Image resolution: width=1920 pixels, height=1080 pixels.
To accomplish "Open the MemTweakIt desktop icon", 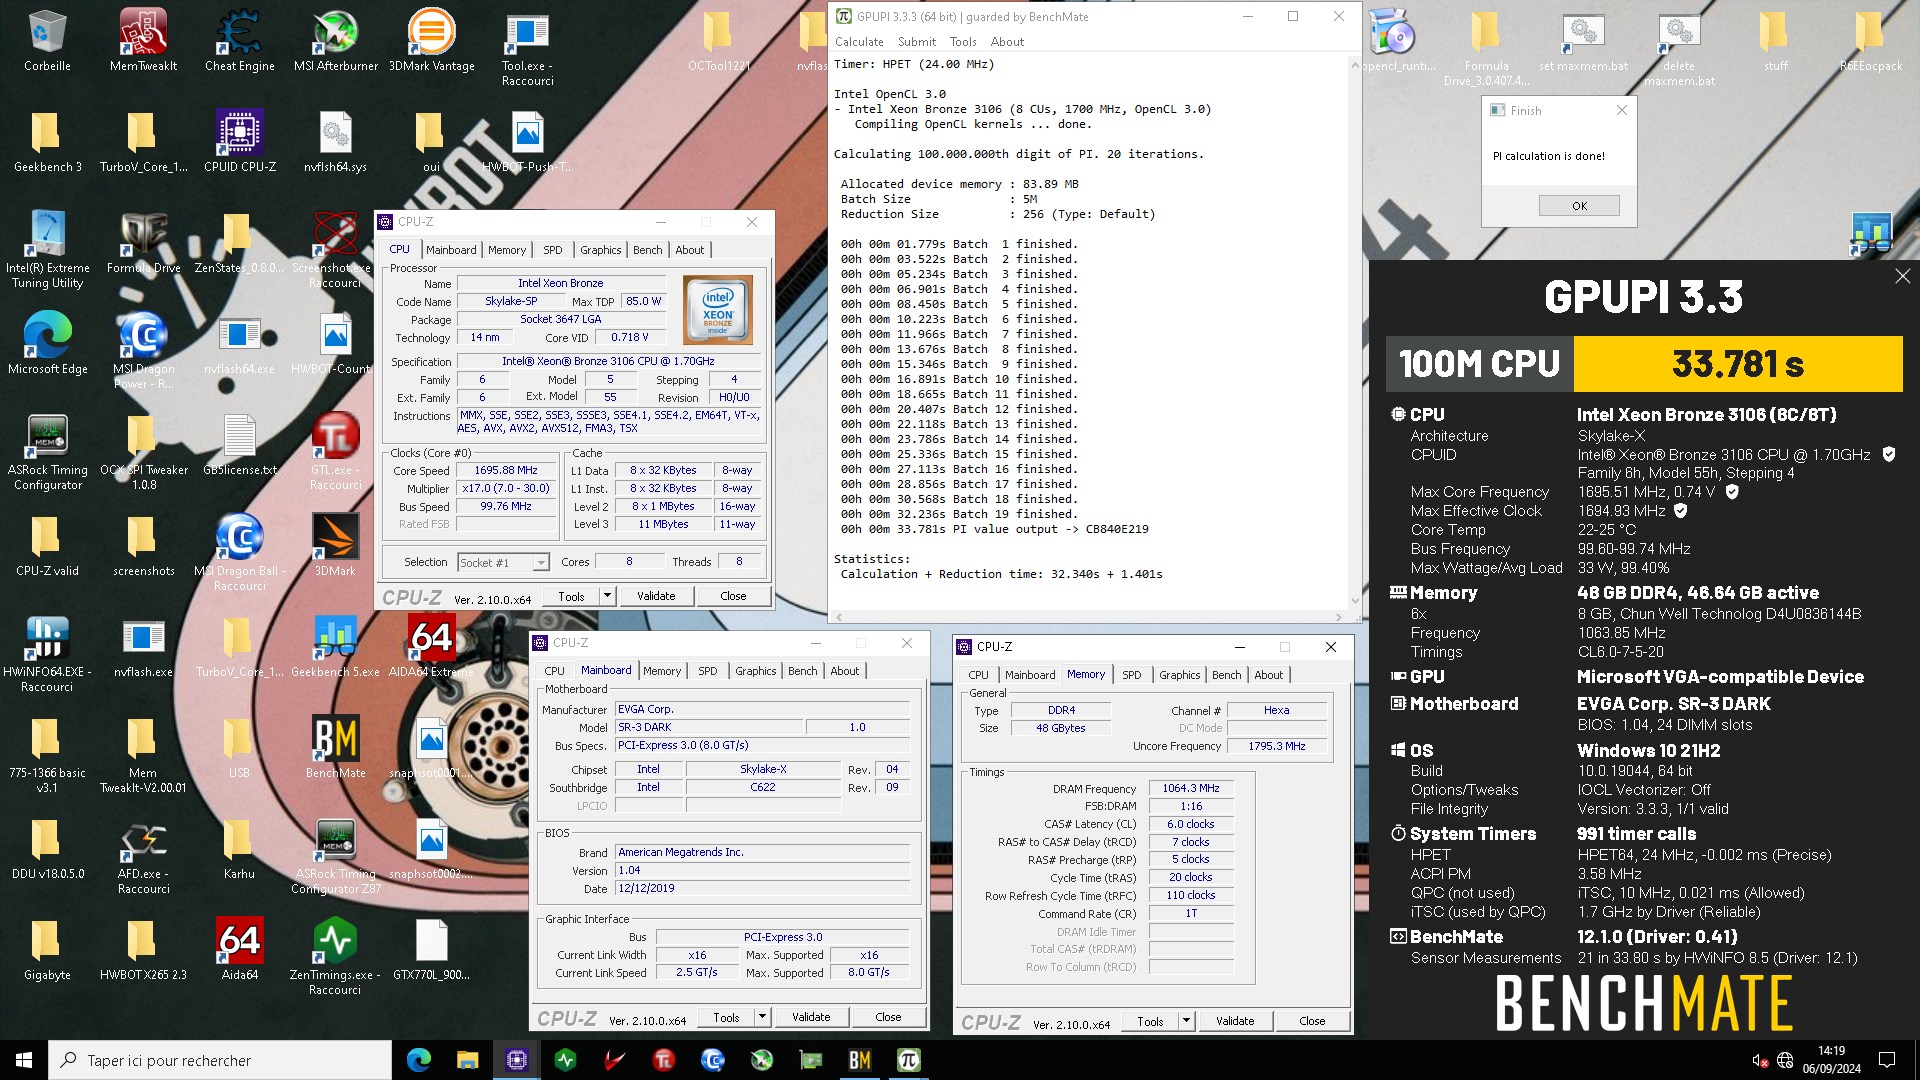I will [143, 40].
